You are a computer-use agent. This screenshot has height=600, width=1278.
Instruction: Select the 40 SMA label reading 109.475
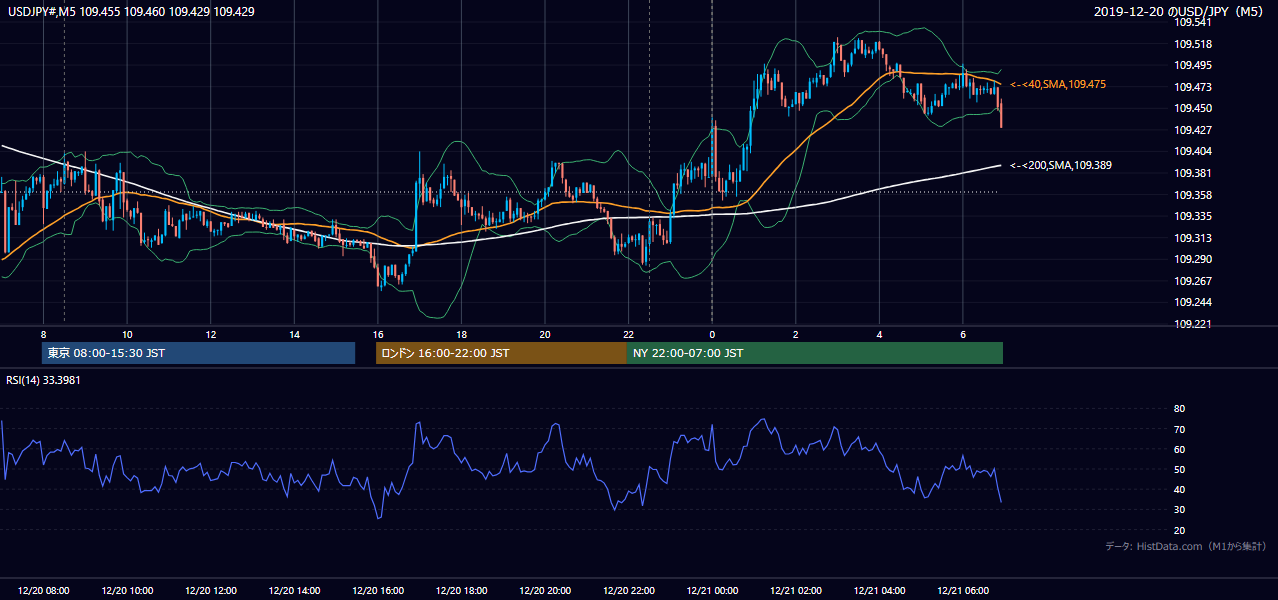click(x=1057, y=85)
